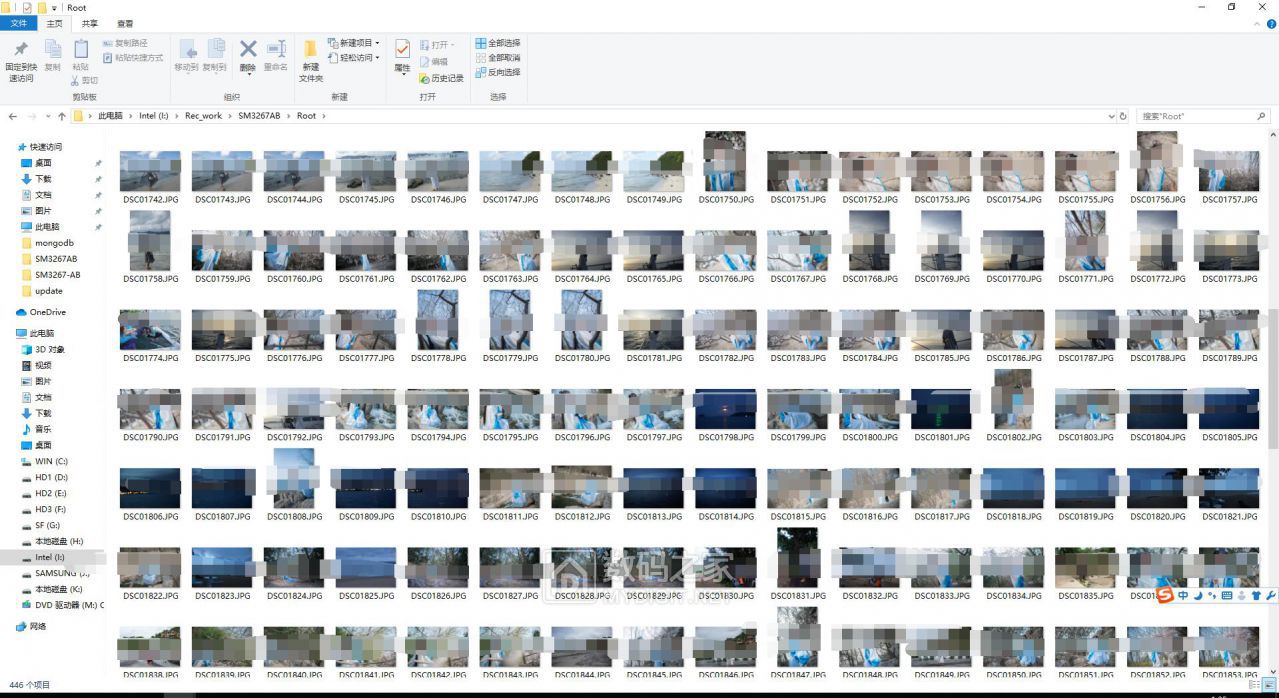Click the 重命名 ribbon icon

276,49
